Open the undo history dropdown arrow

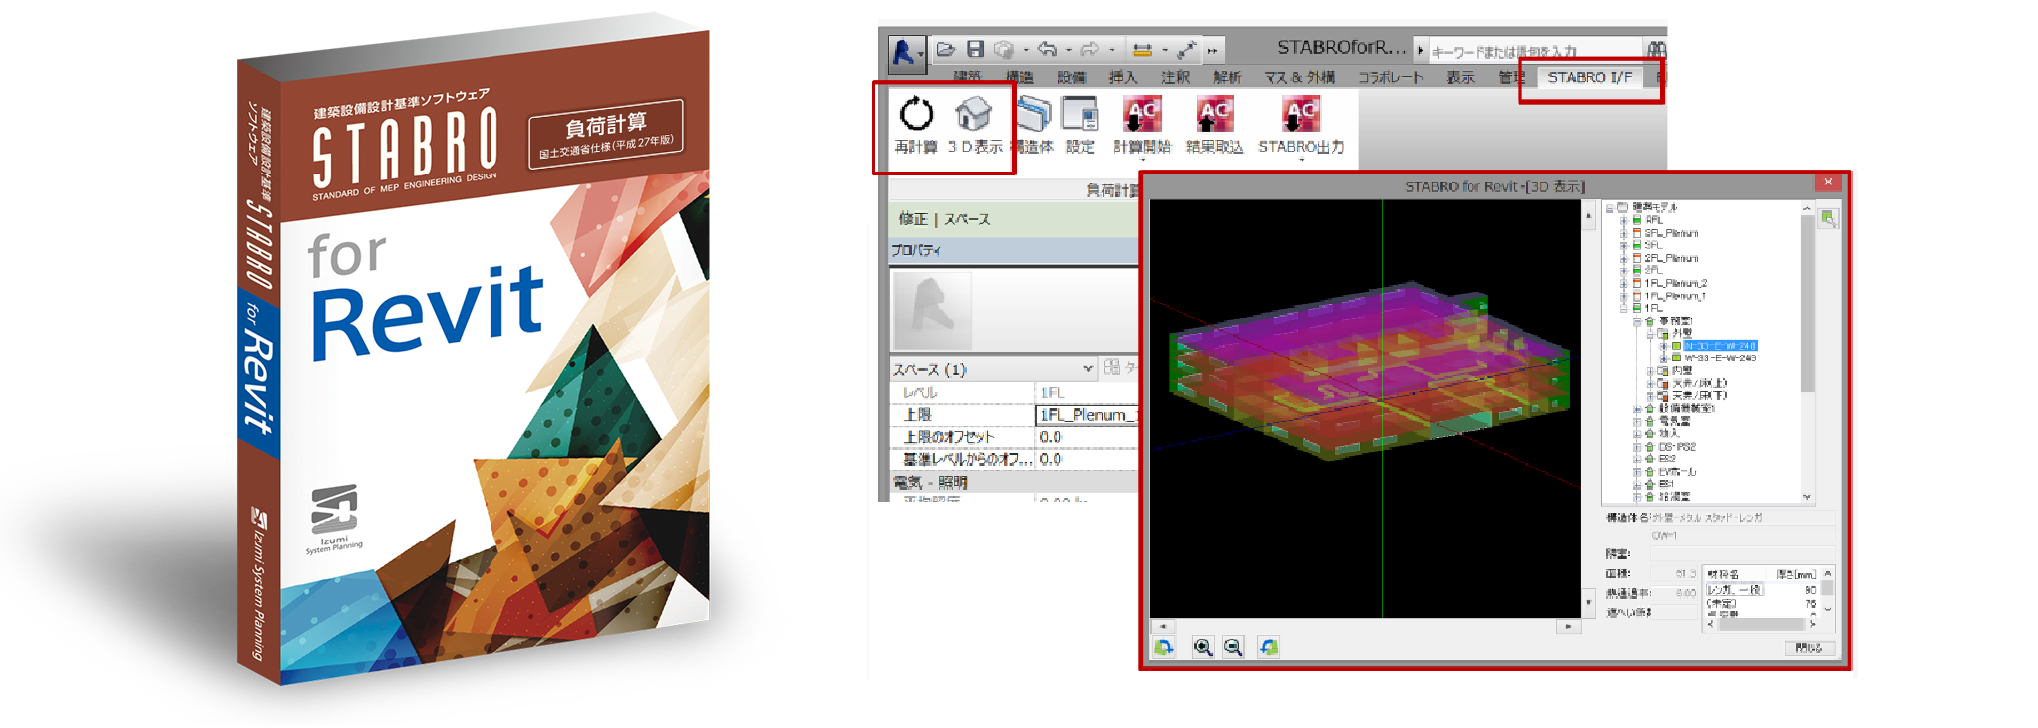pos(1069,50)
